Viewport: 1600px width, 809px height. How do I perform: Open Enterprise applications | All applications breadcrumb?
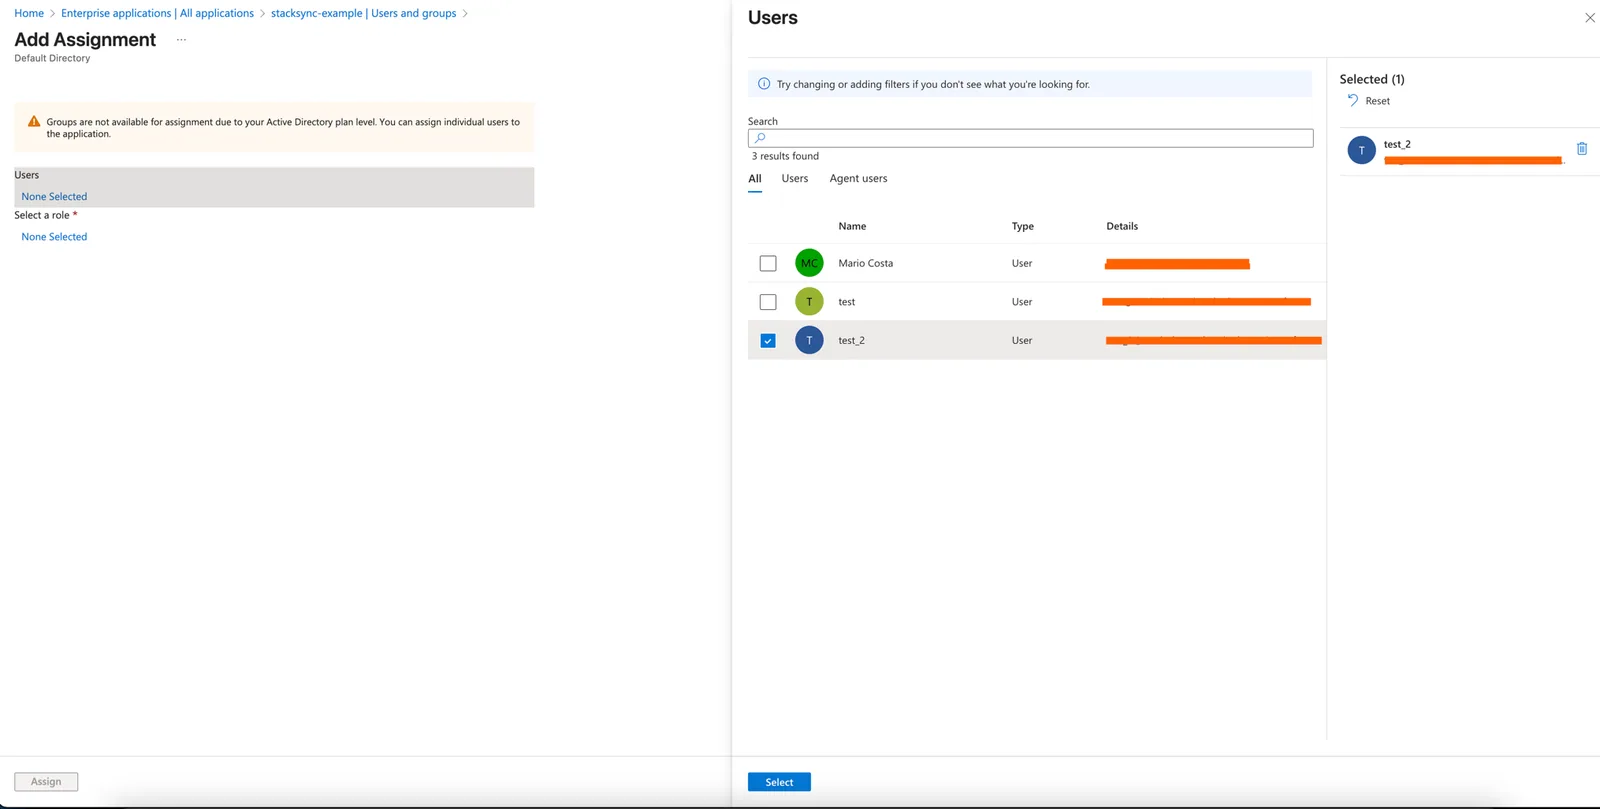157,13
